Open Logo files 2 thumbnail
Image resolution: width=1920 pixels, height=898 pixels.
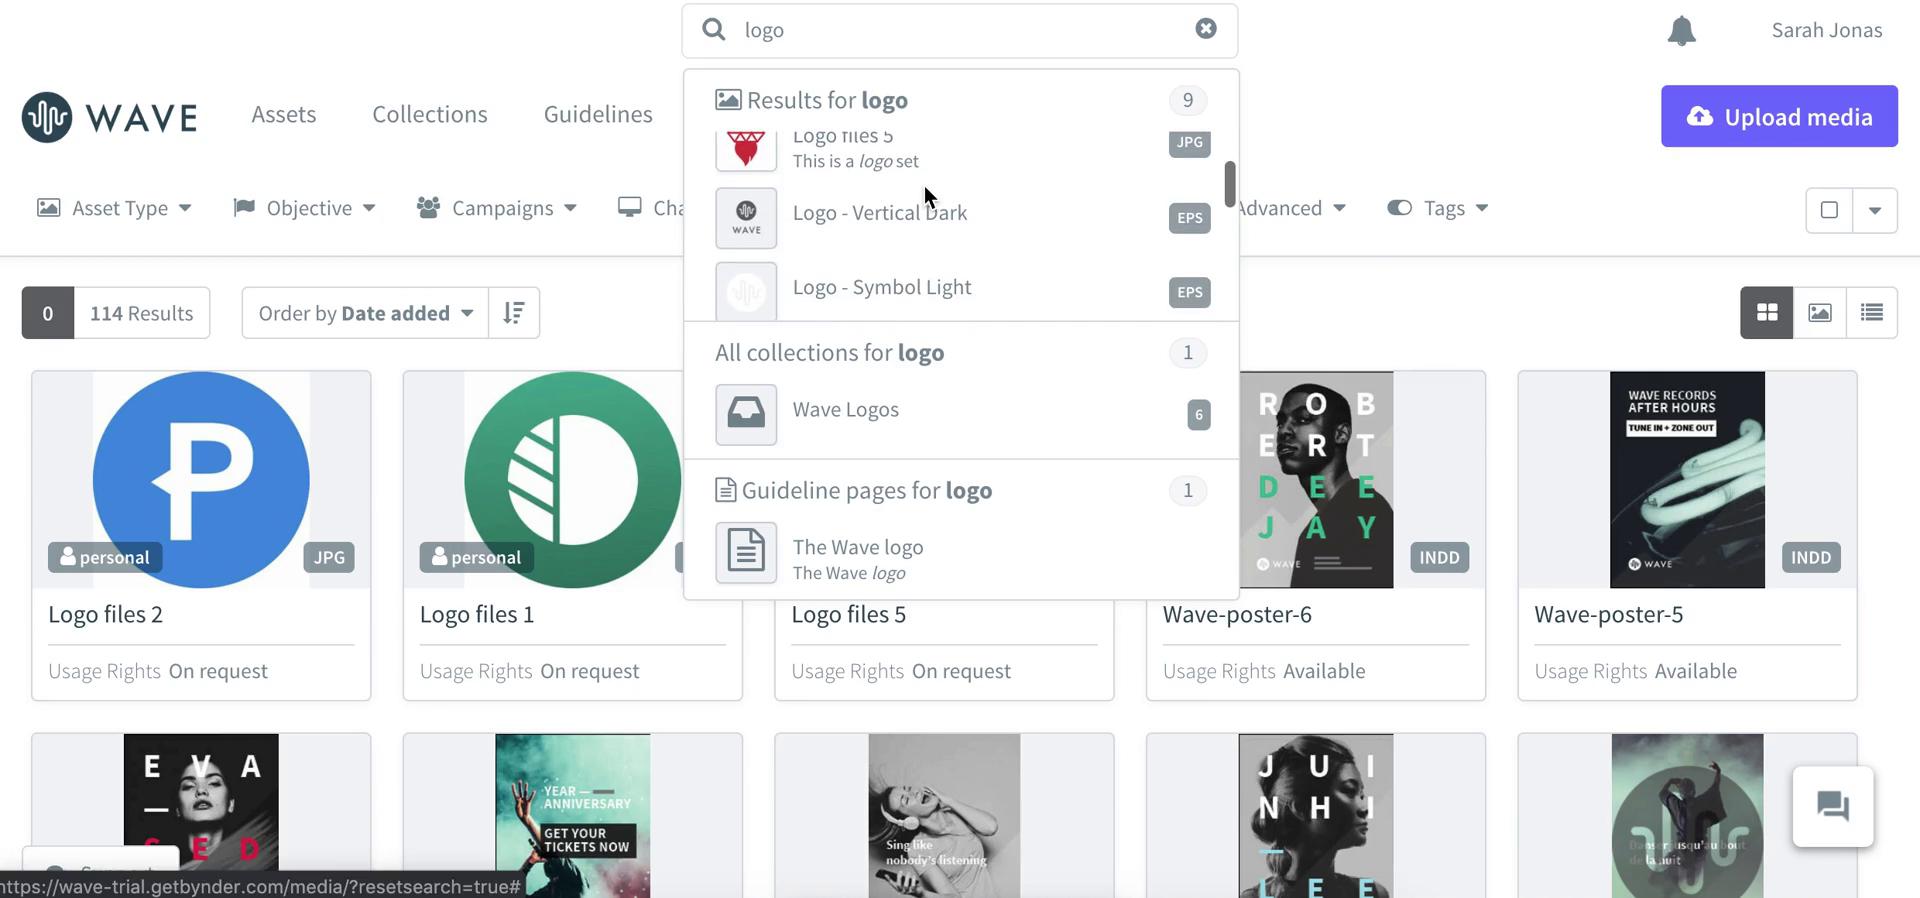[201, 480]
